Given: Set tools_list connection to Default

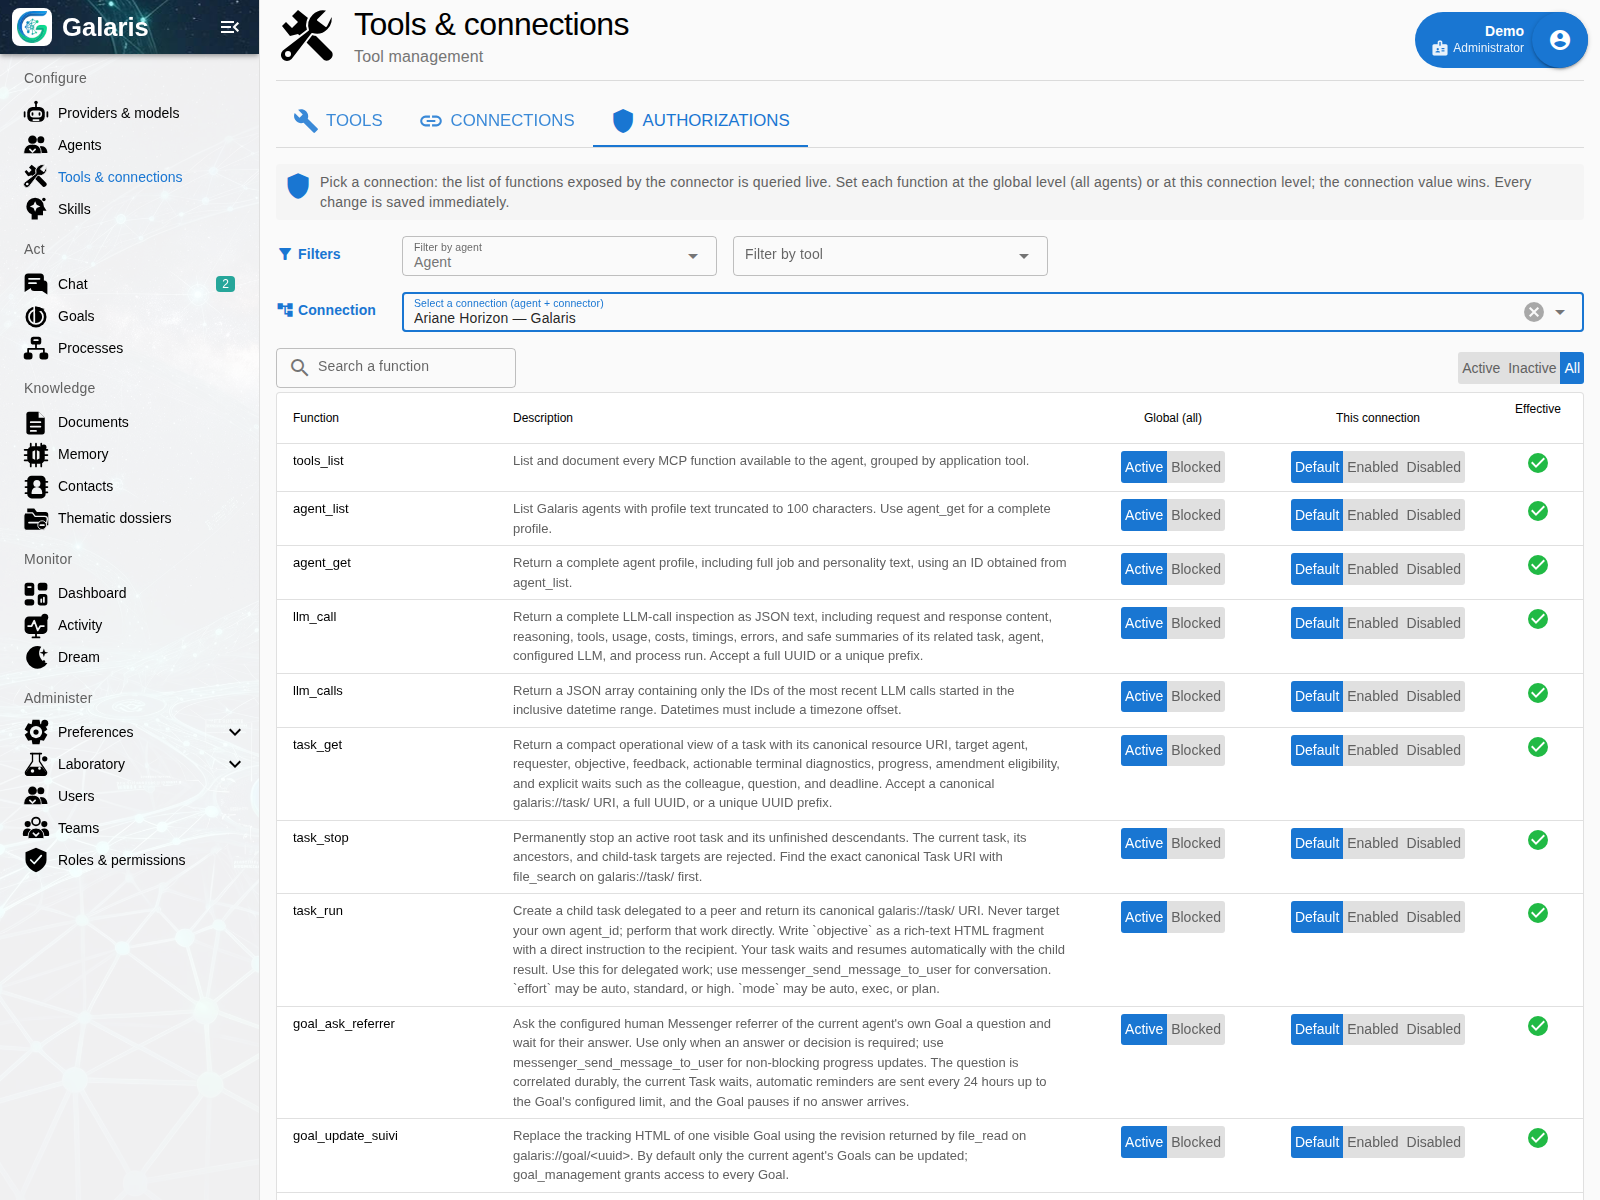Looking at the screenshot, I should [x=1317, y=467].
